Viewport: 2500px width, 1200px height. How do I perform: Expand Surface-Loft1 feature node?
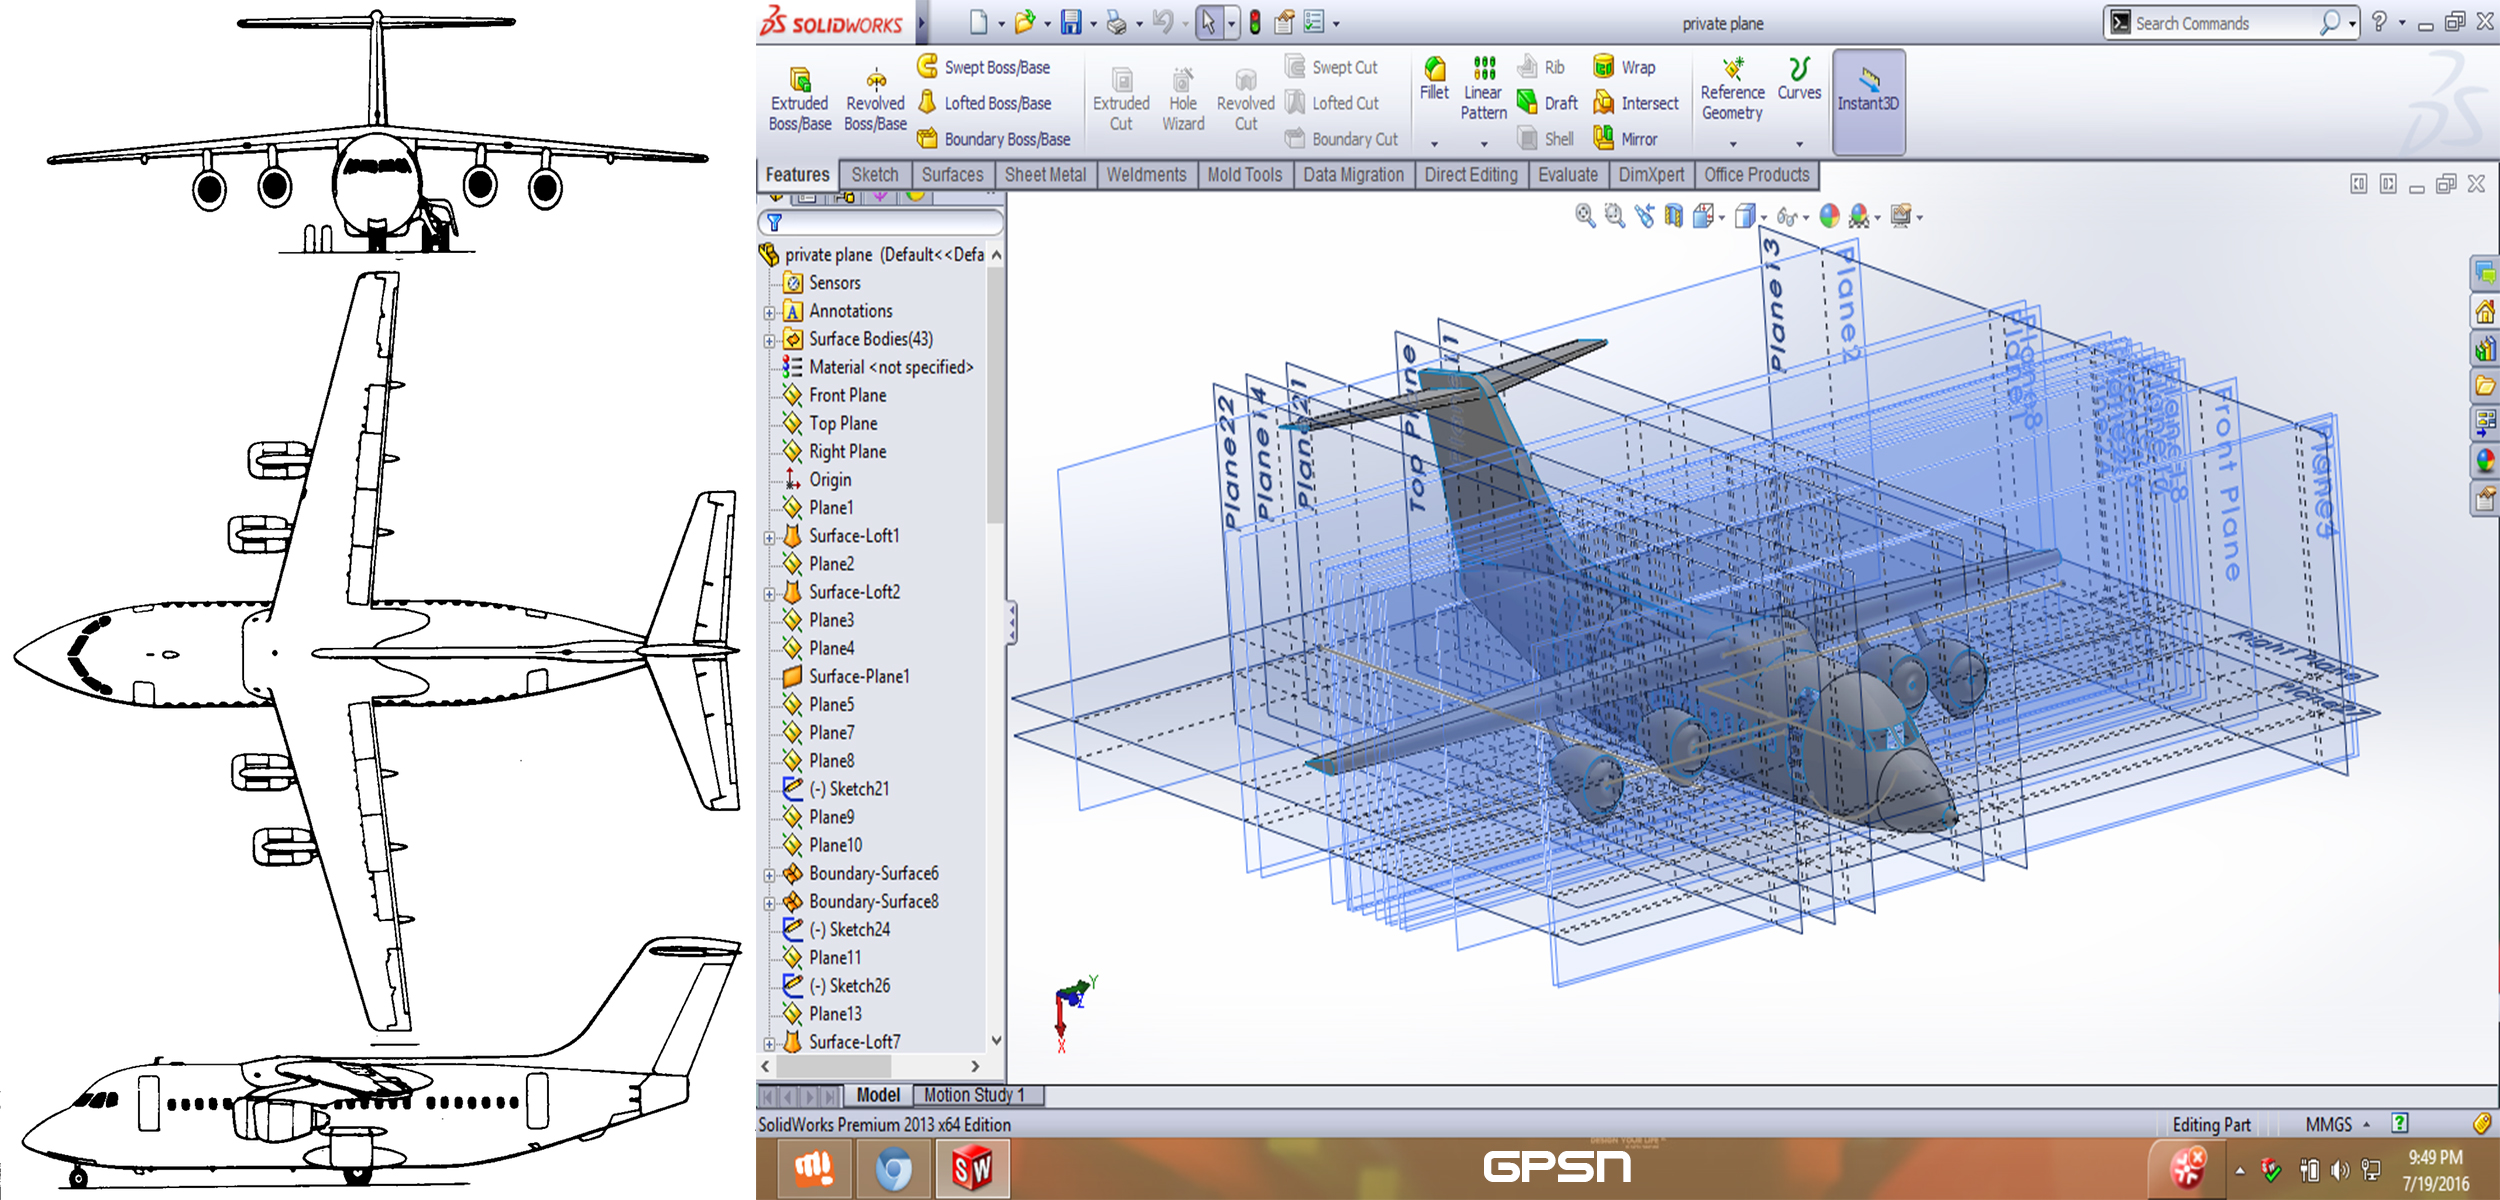[769, 537]
